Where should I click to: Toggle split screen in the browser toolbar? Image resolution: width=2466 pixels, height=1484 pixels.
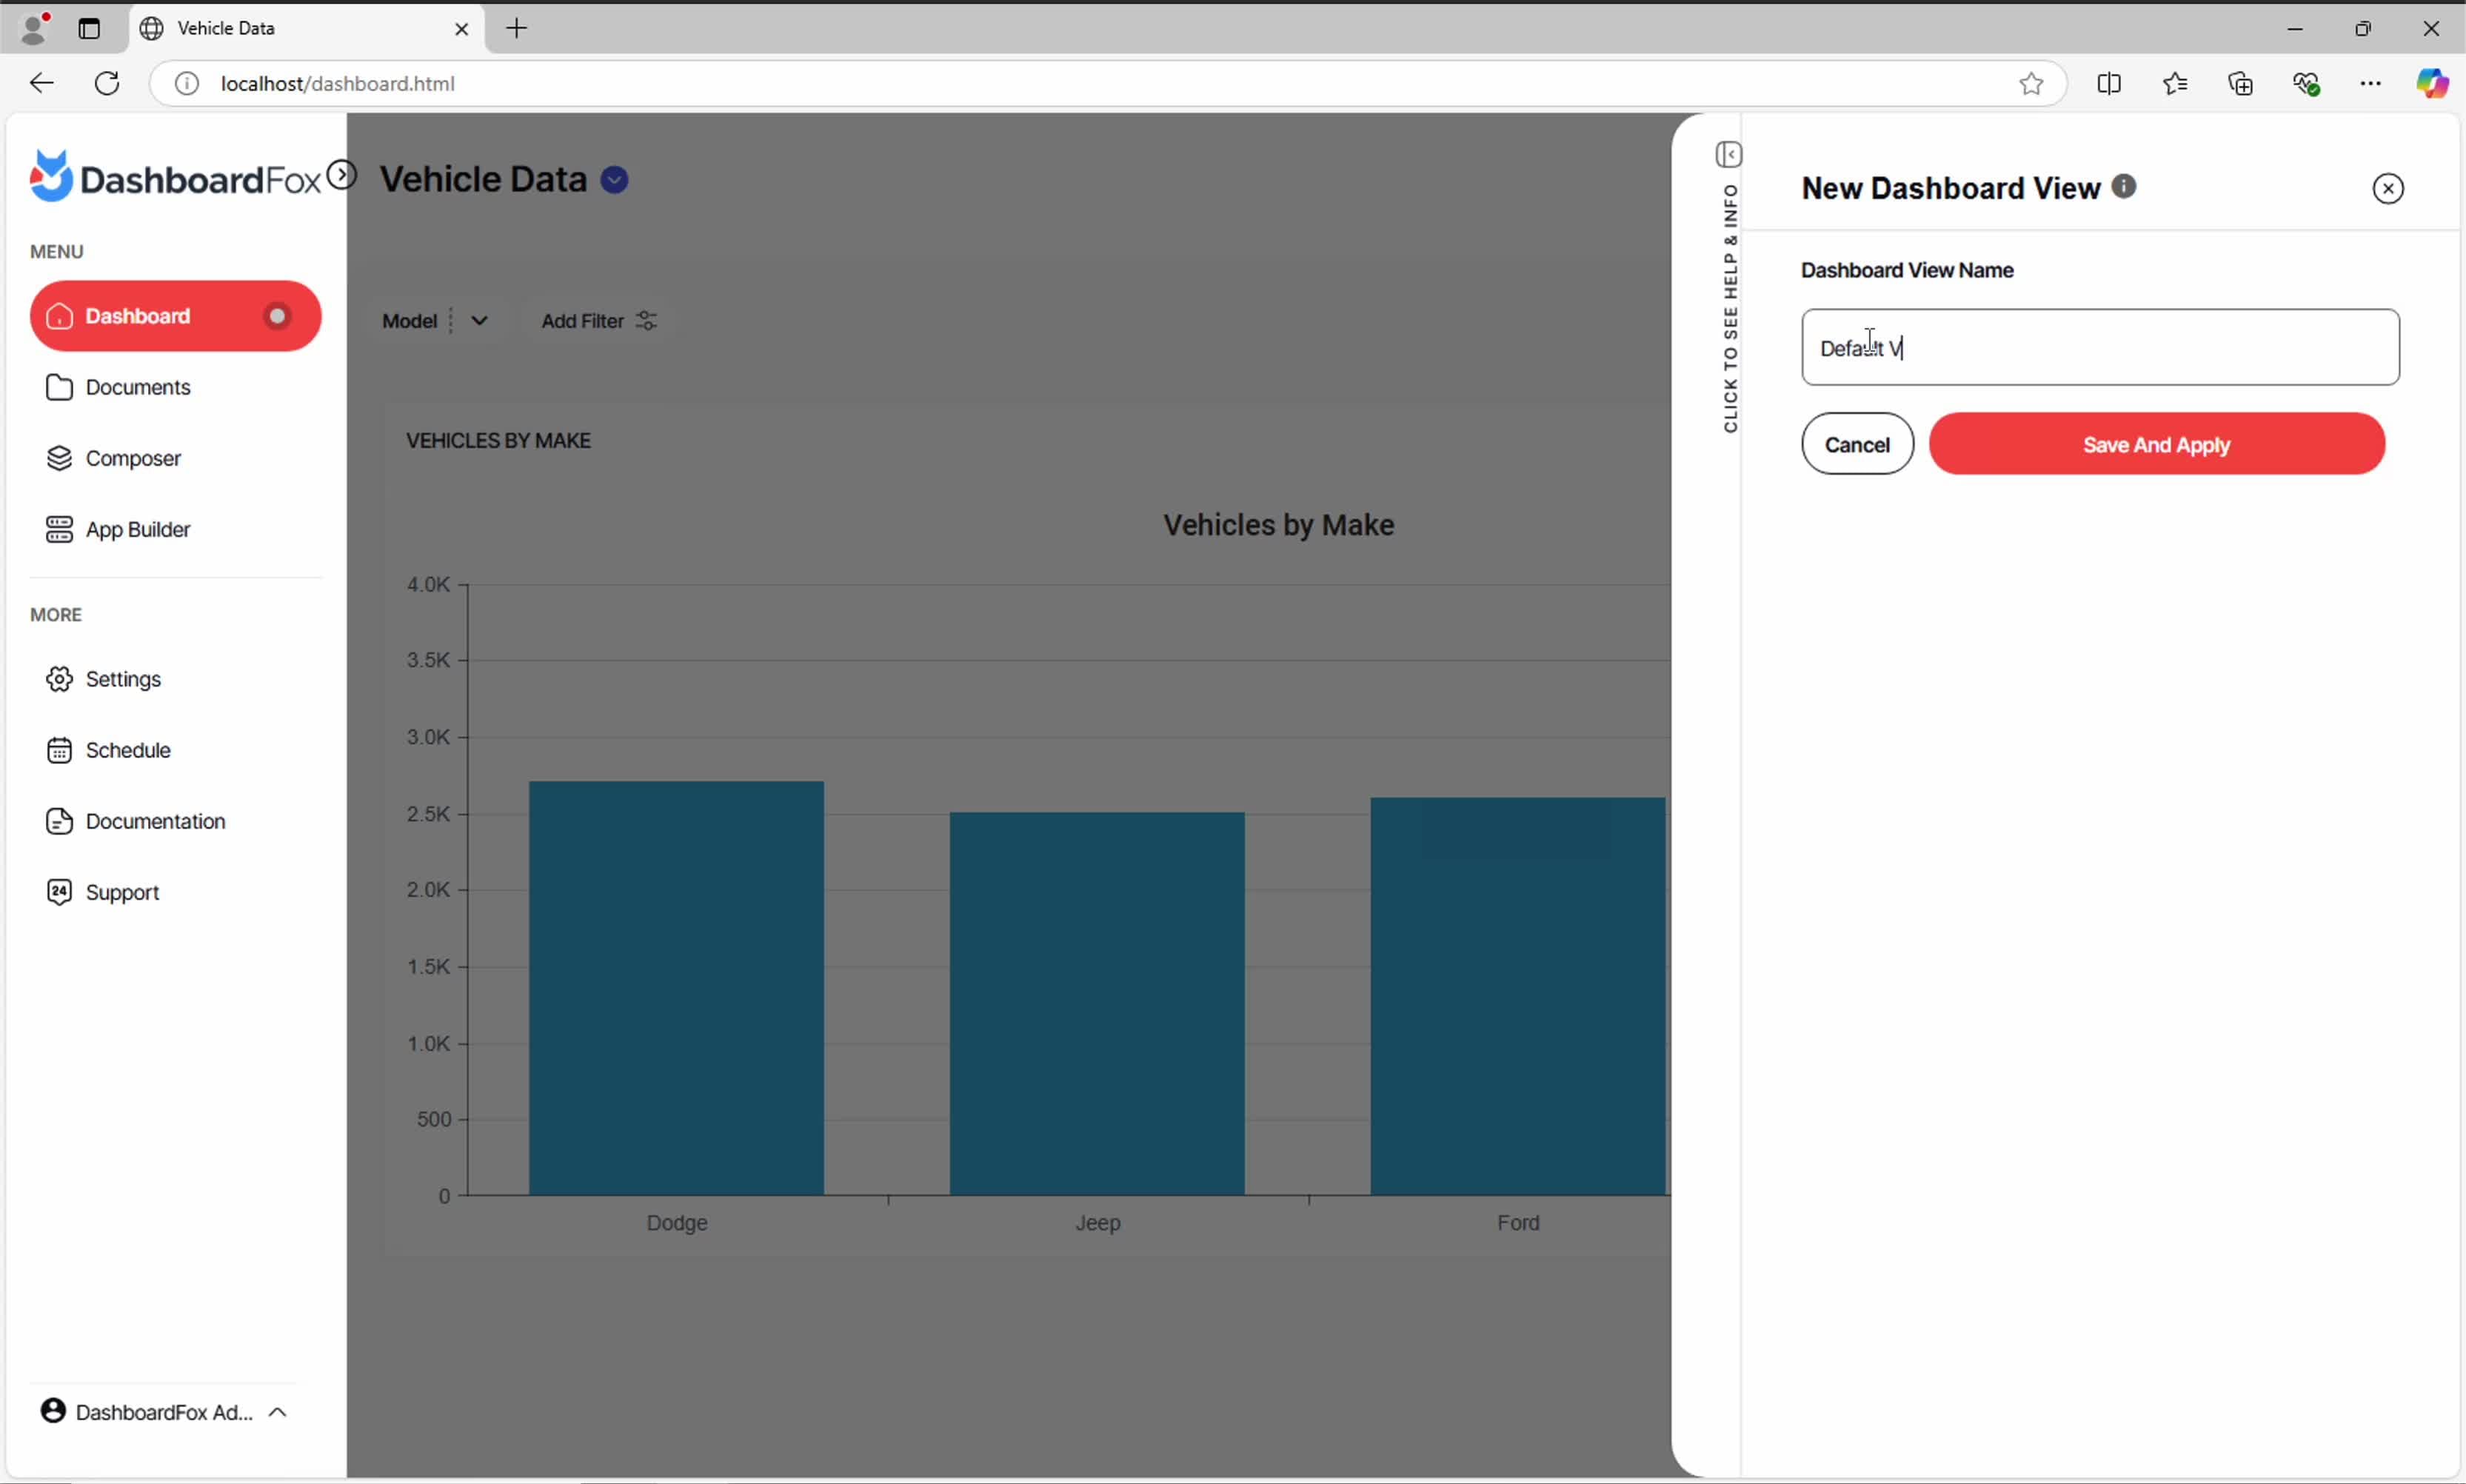[x=2109, y=84]
